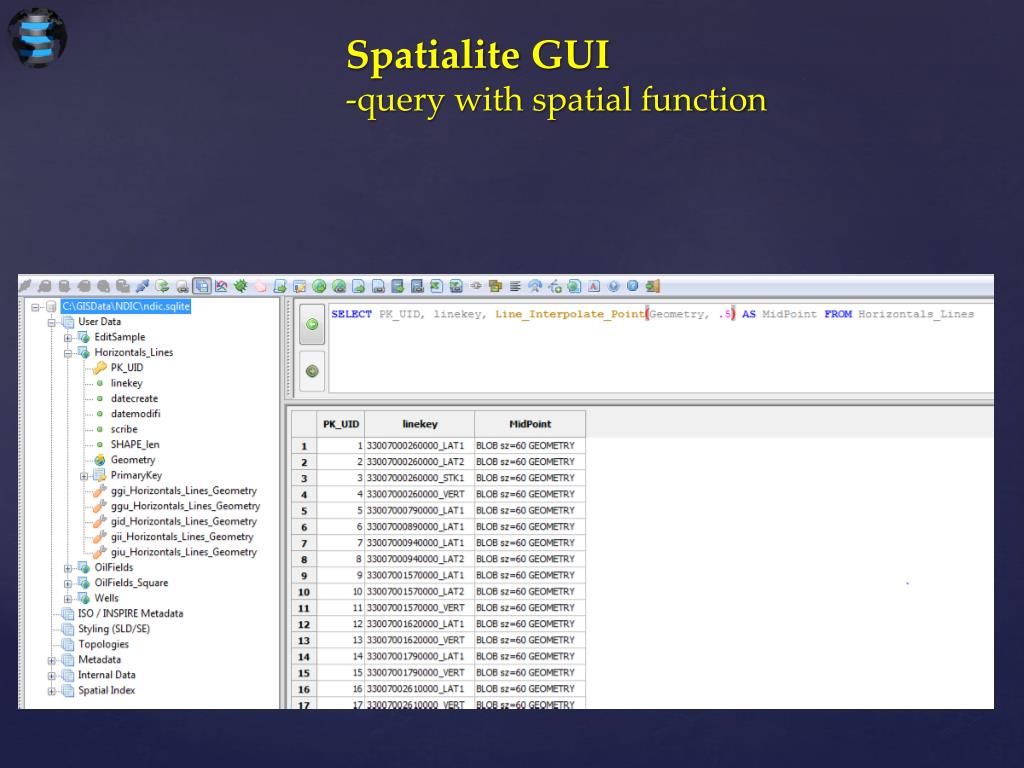Click cell 33007000260000_STK1
The width and height of the screenshot is (1024, 768).
click(420, 478)
